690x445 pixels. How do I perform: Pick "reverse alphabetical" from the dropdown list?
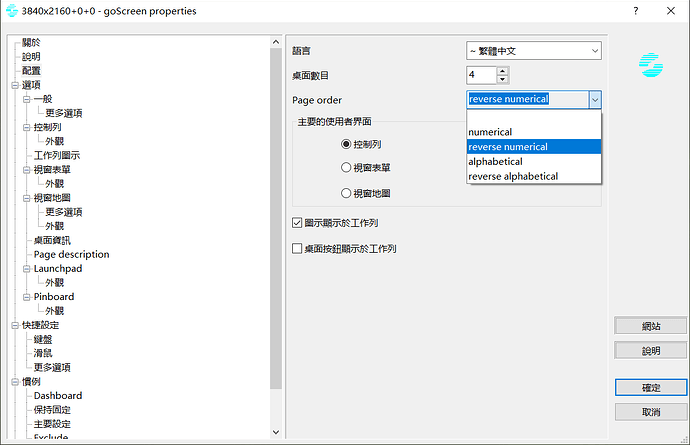pos(513,176)
